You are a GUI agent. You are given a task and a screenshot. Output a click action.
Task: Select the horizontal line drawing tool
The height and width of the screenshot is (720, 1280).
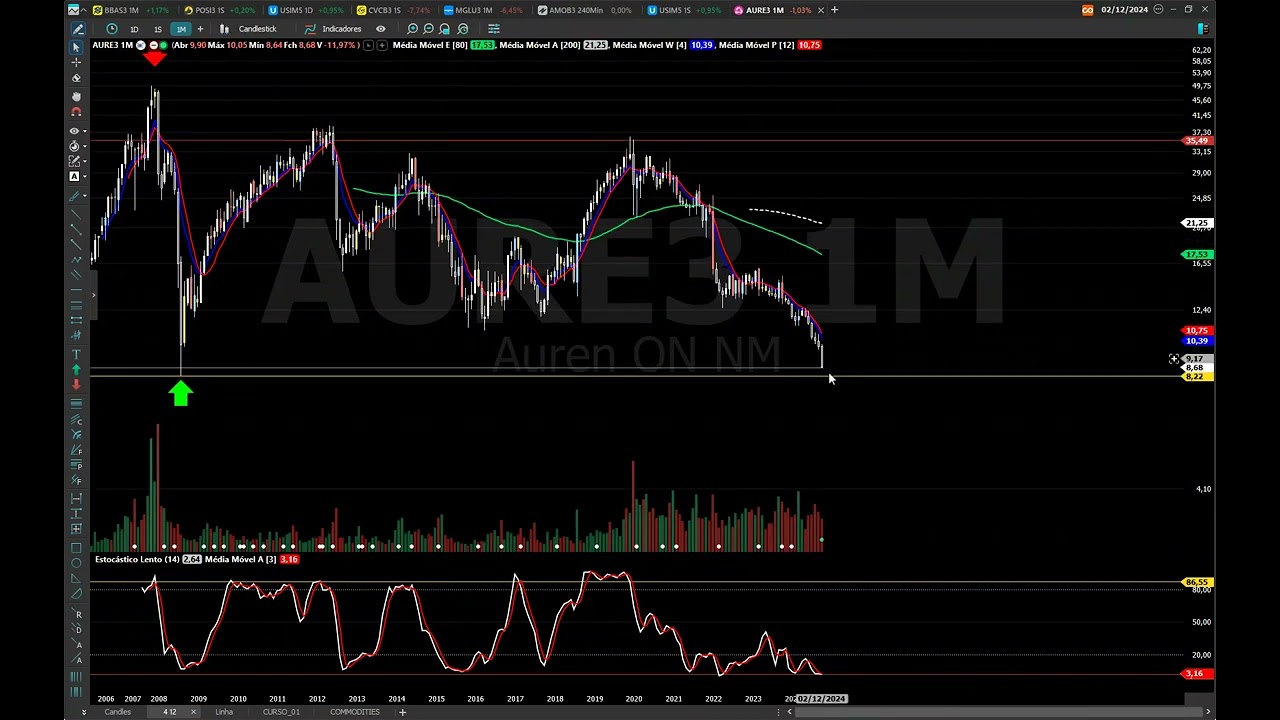(76, 290)
